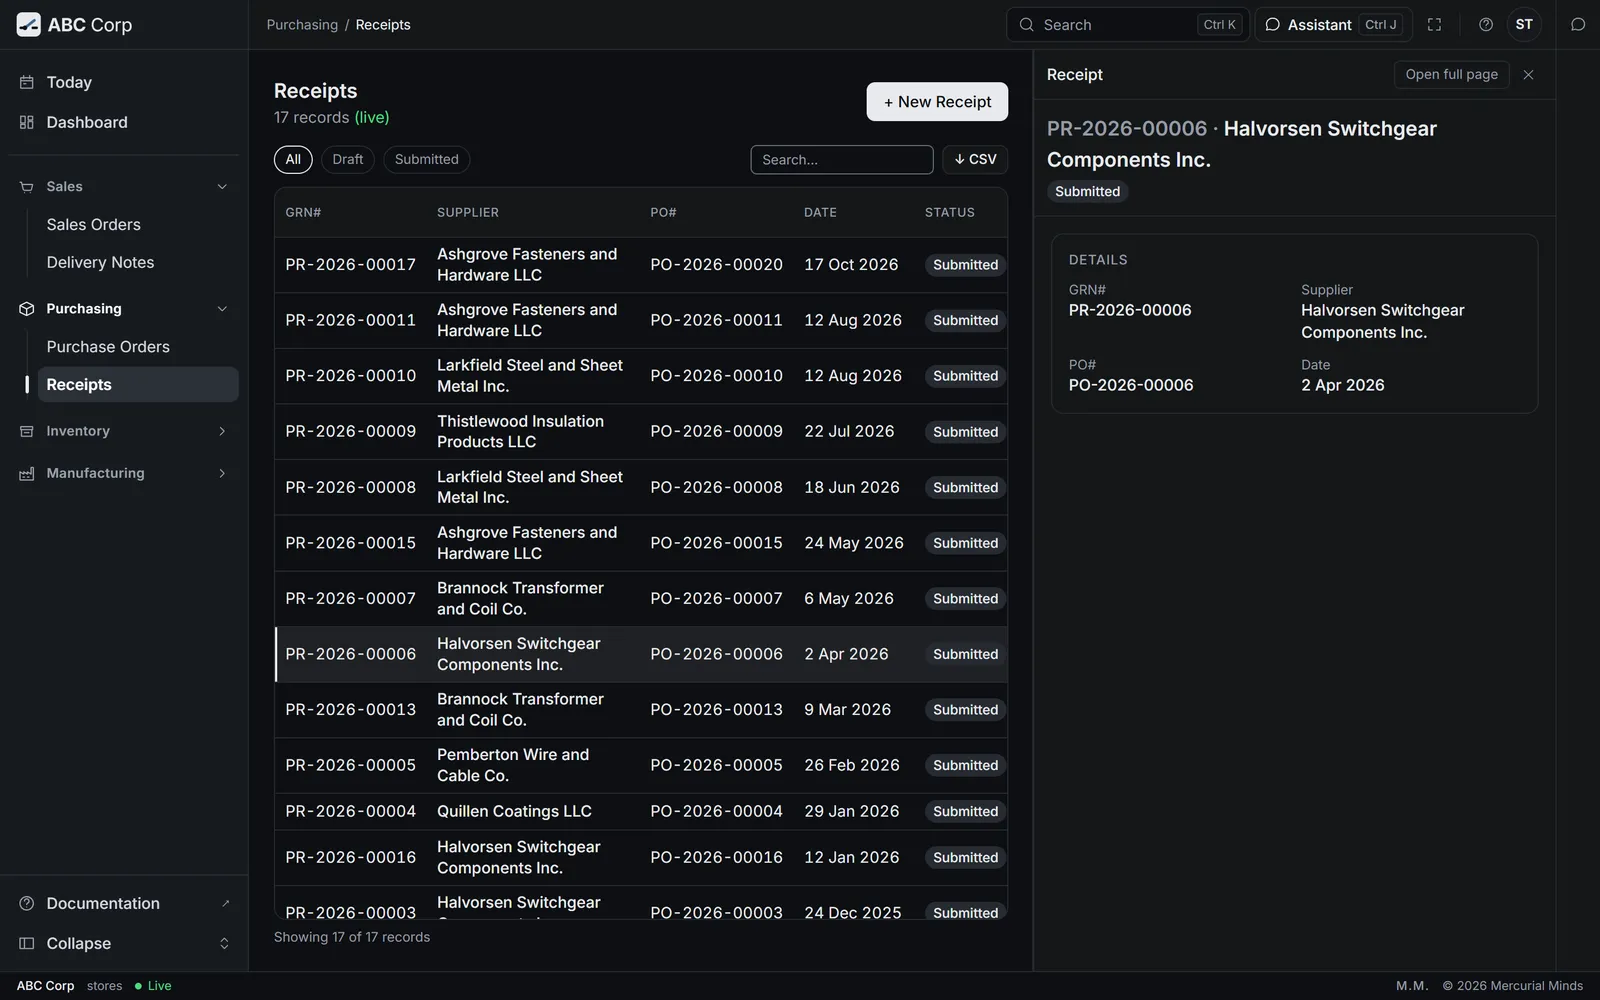Open the ST user avatar menu
This screenshot has width=1600, height=1000.
tap(1524, 25)
